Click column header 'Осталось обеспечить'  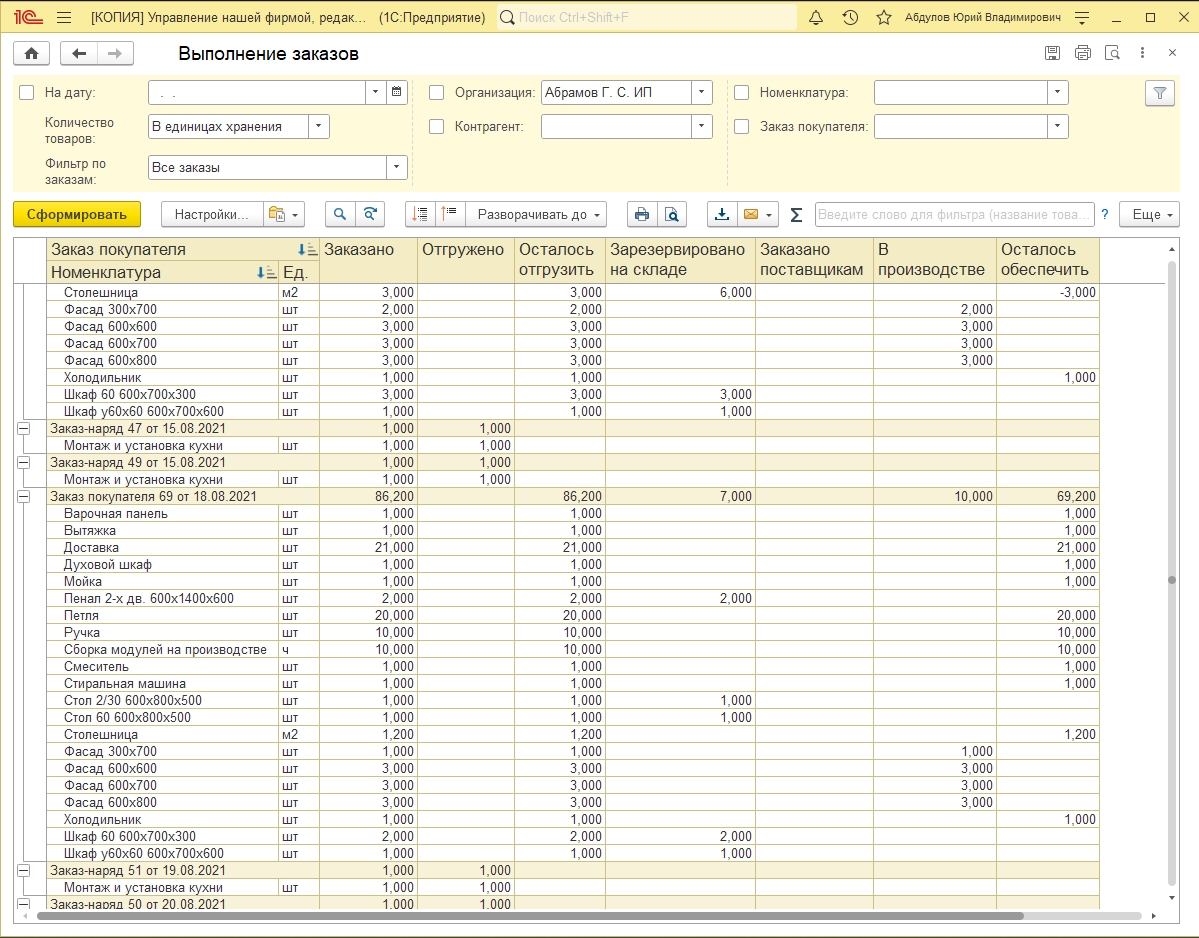click(x=1048, y=260)
